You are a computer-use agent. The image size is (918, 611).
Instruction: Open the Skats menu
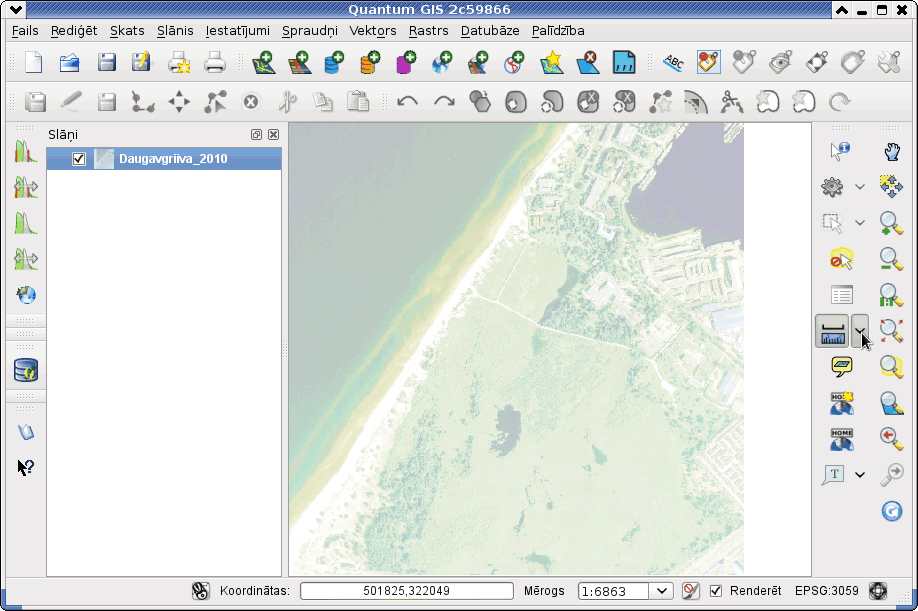pyautogui.click(x=127, y=30)
